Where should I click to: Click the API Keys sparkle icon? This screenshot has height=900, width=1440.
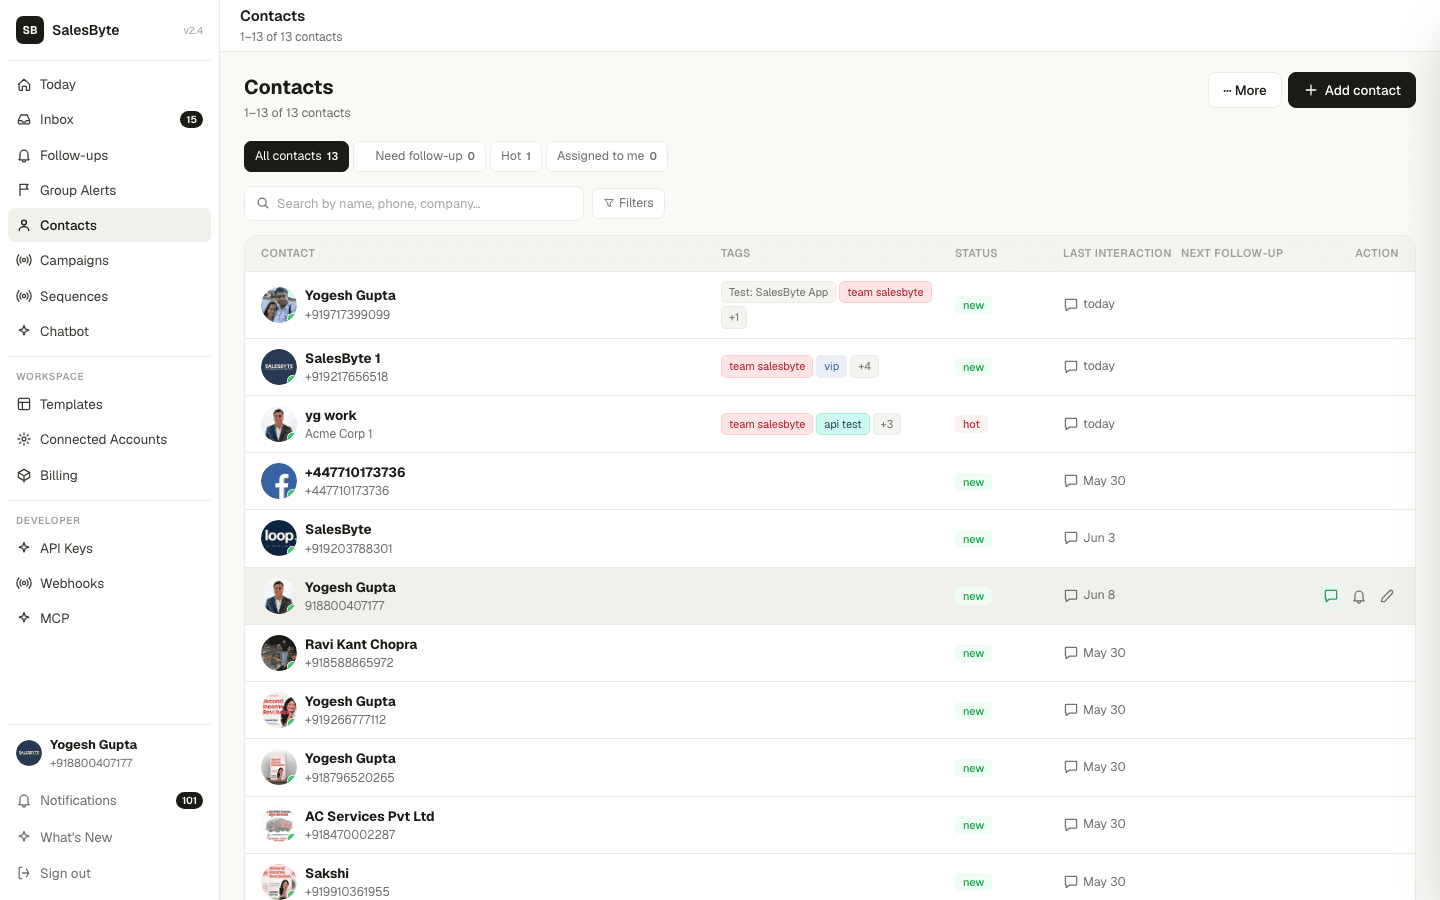click(24, 548)
